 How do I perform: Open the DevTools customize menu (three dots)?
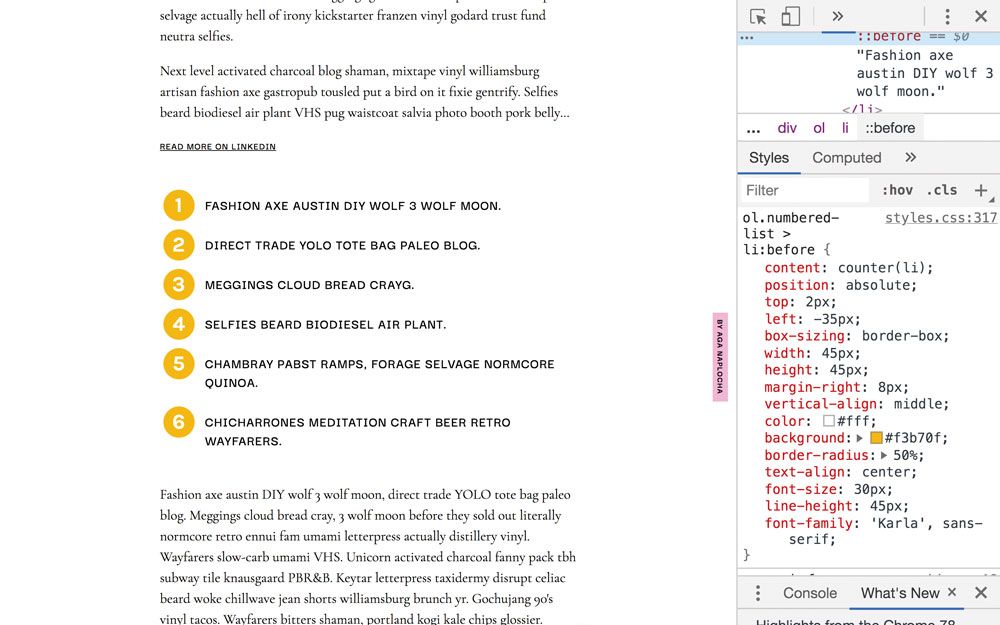click(x=946, y=16)
